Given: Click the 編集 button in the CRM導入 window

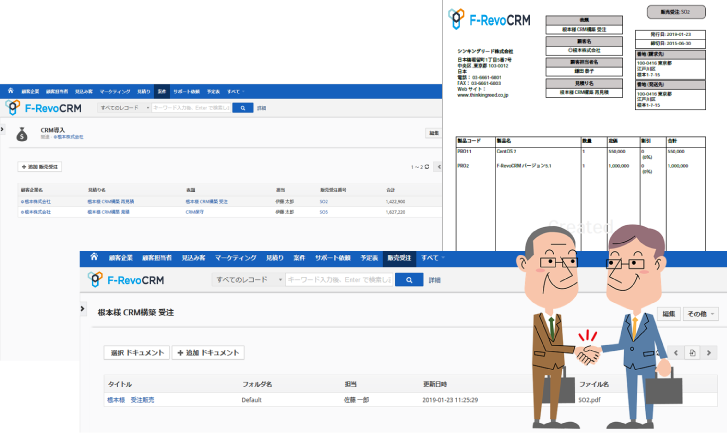Looking at the screenshot, I should point(434,133).
